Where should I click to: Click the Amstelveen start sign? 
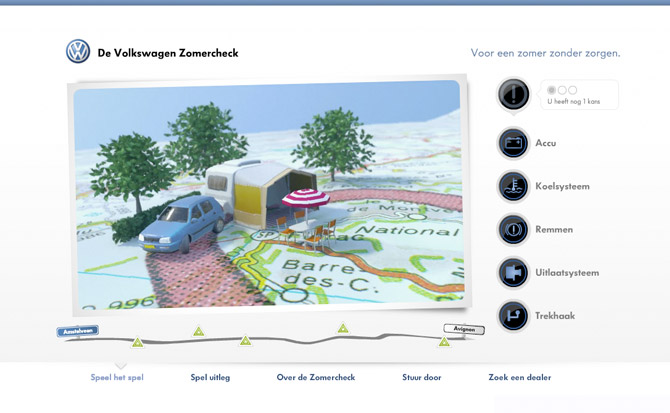[78, 331]
